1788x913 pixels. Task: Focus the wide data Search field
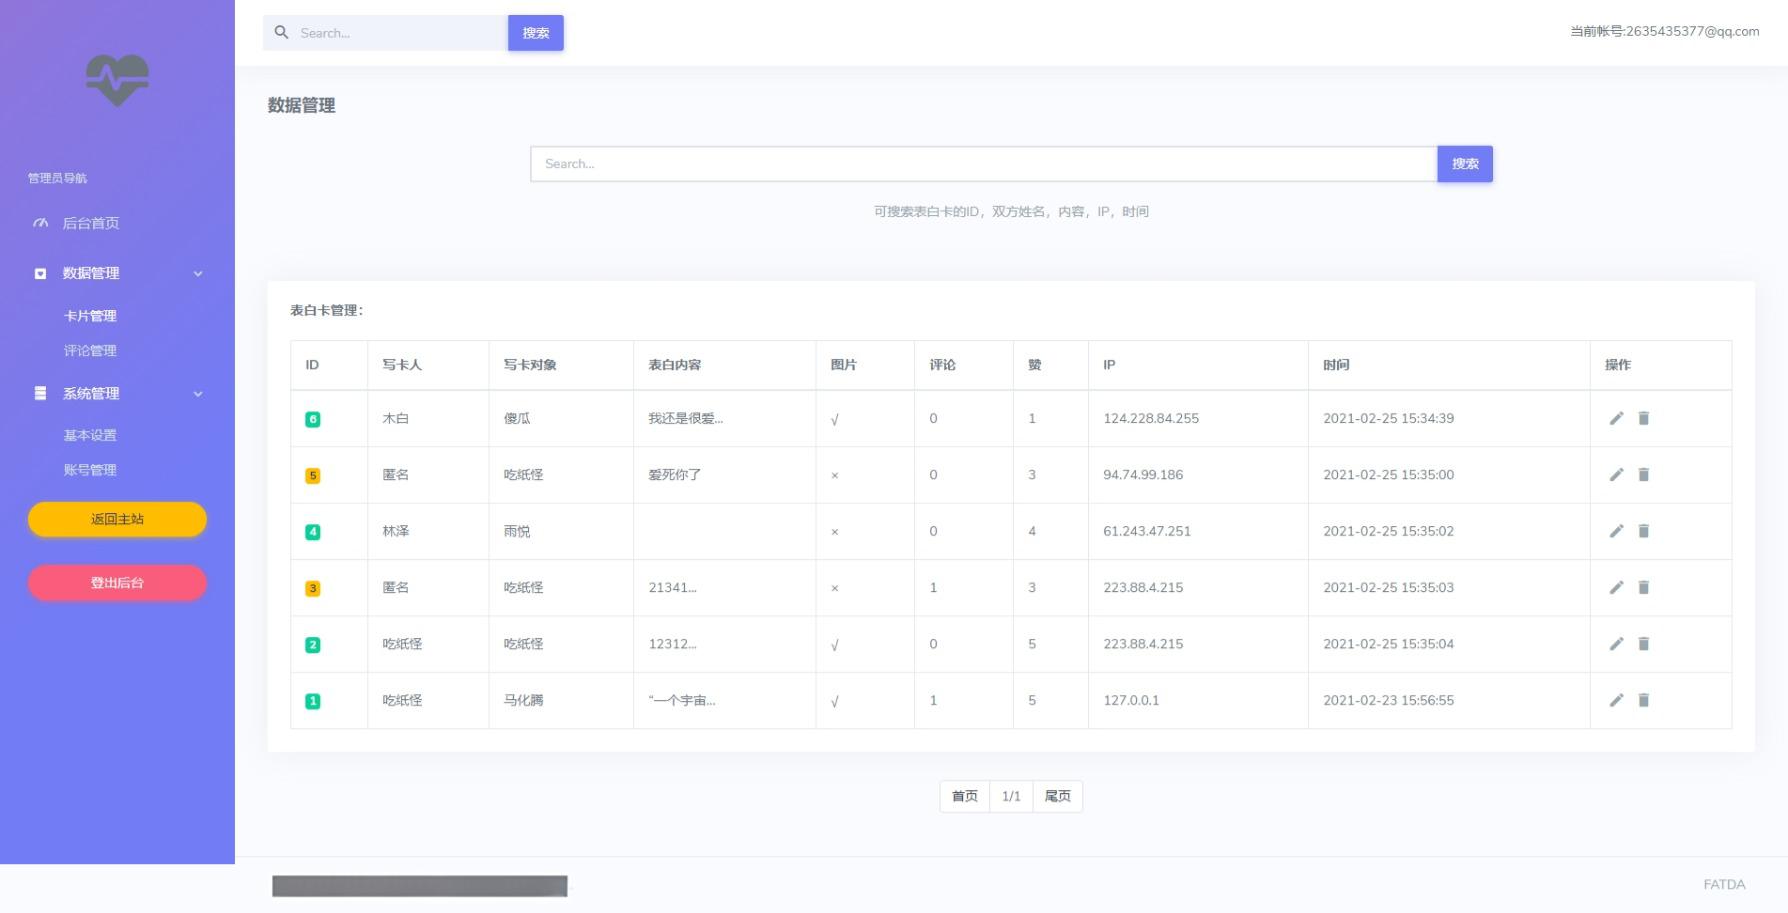(x=984, y=164)
